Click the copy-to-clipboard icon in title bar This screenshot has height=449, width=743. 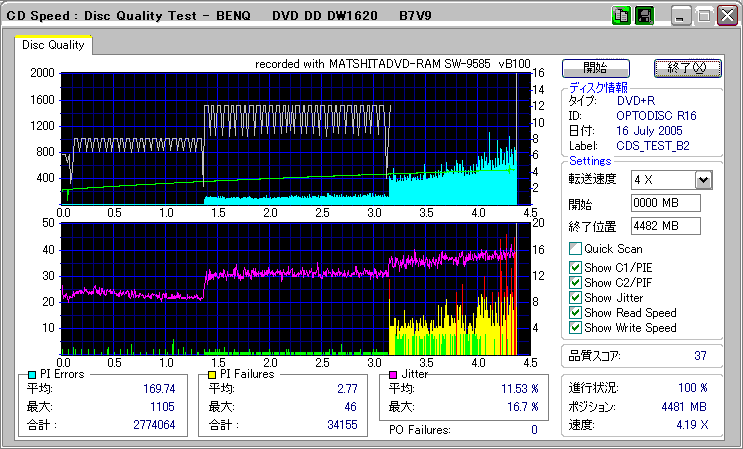pyautogui.click(x=622, y=16)
